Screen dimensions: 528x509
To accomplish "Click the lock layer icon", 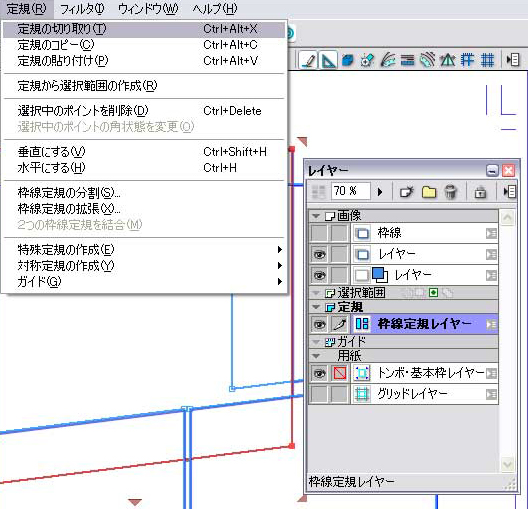I will point(480,193).
